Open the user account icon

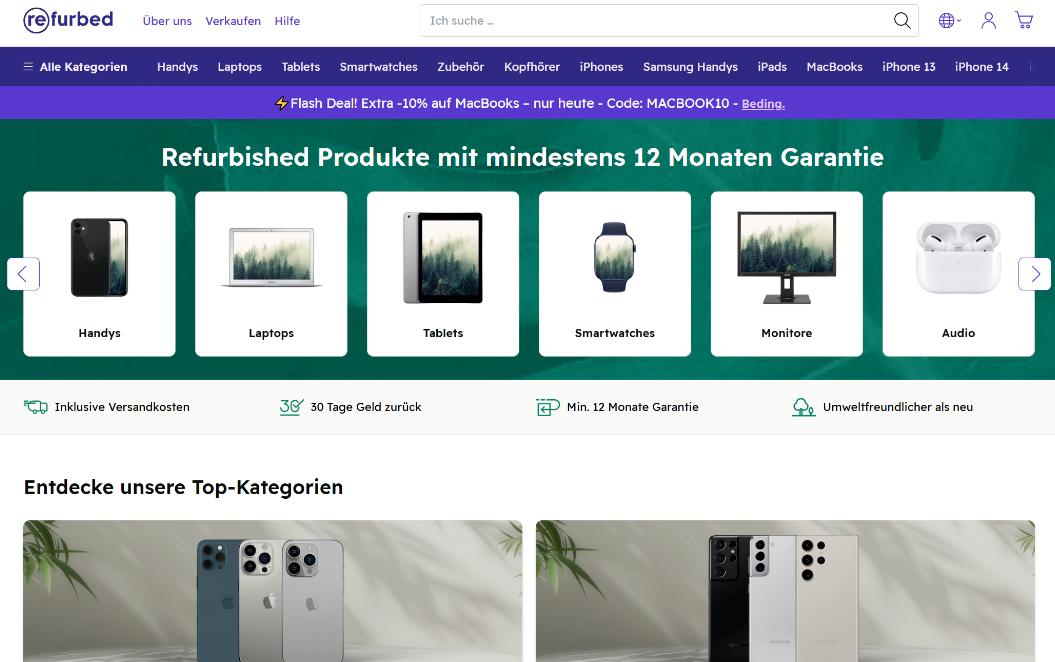[x=988, y=21]
